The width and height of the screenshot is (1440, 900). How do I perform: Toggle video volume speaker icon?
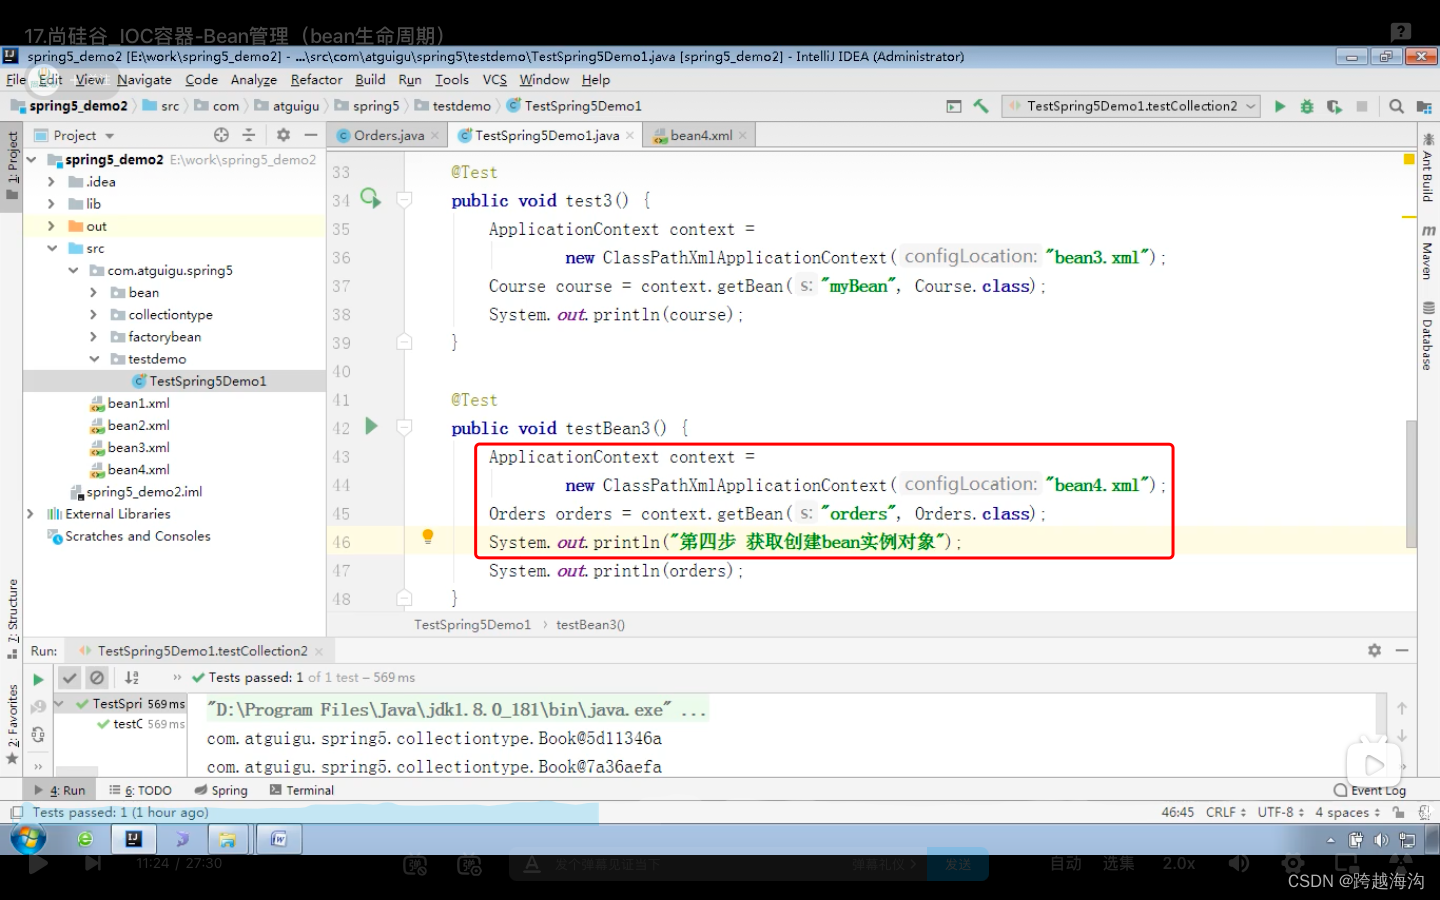click(1239, 863)
